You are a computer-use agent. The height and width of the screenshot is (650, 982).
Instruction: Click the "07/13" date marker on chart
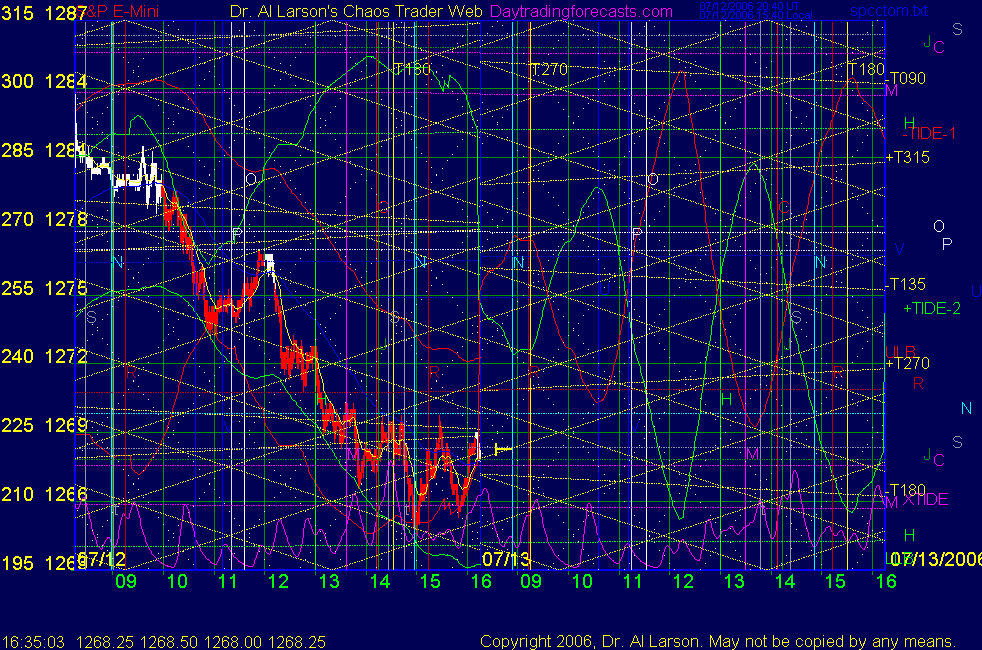(506, 559)
